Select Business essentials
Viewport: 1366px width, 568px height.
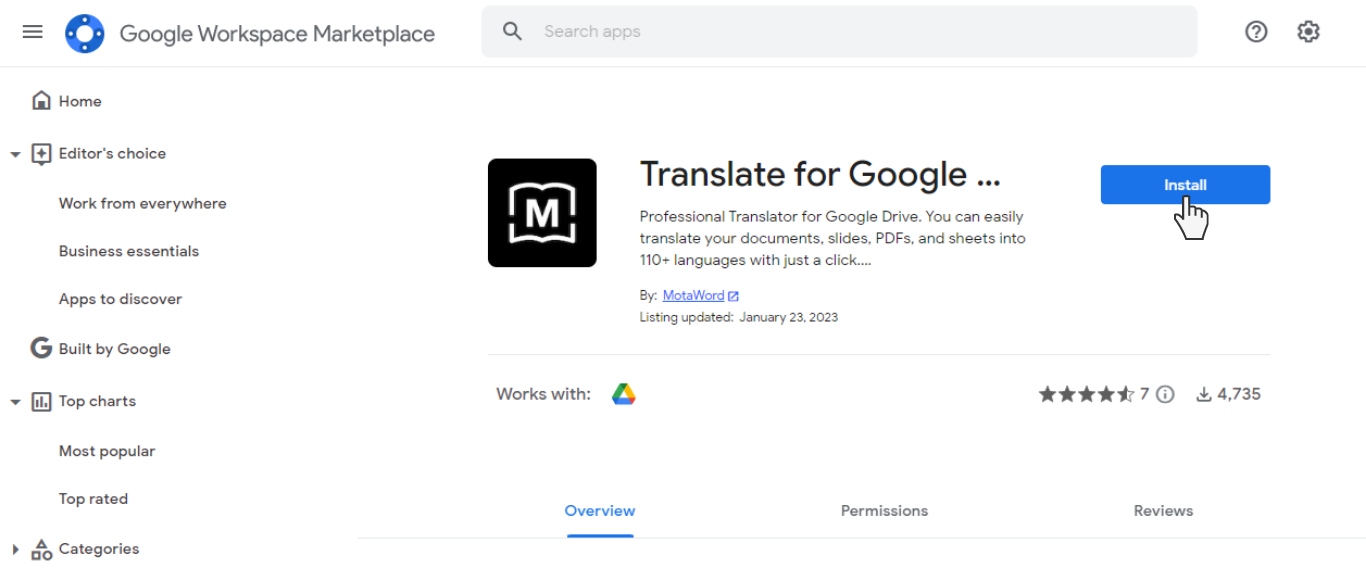129,251
